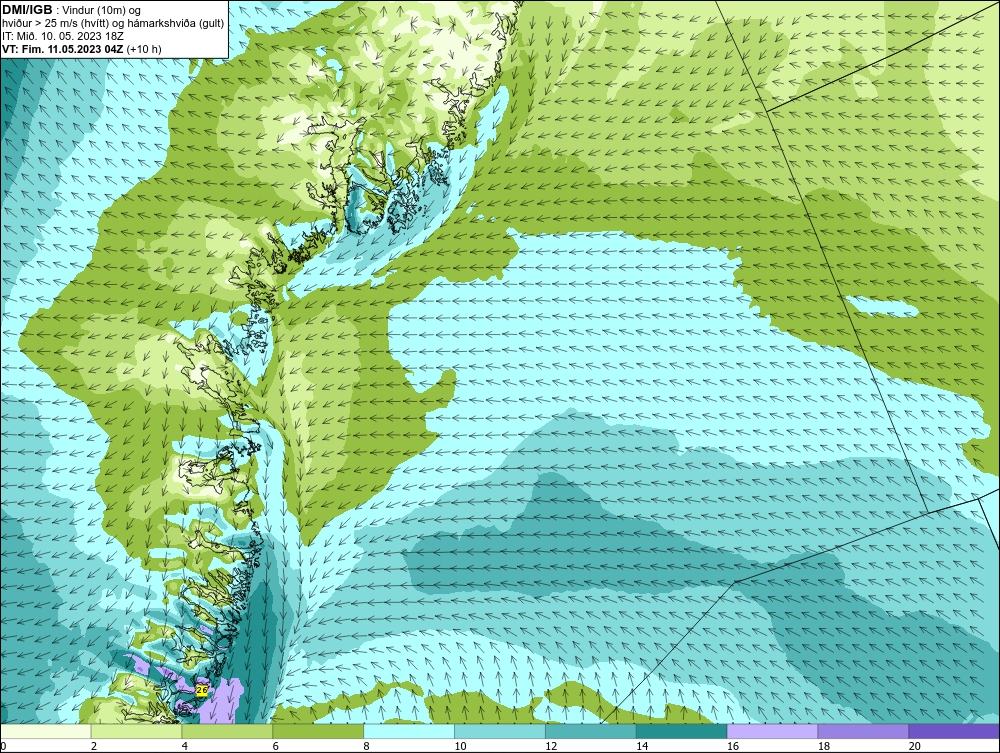Select the 4-6 m/s green legend swatch

tap(227, 731)
